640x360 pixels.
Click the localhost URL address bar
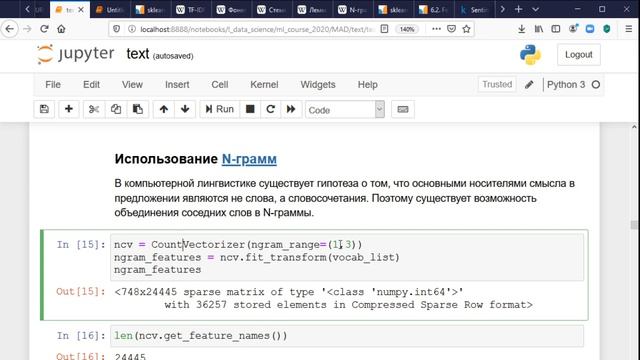click(256, 29)
